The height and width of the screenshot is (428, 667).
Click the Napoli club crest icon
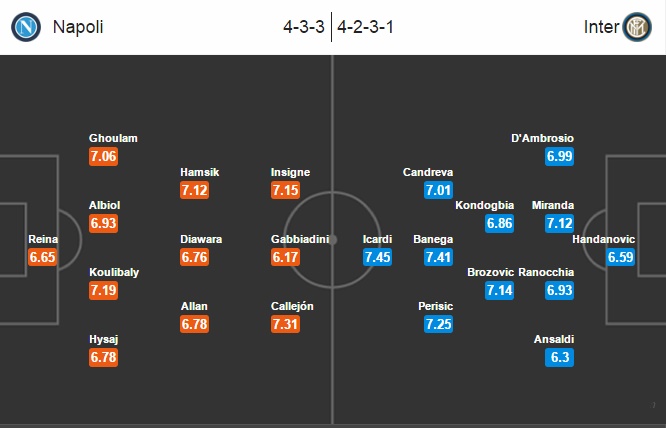(x=26, y=27)
